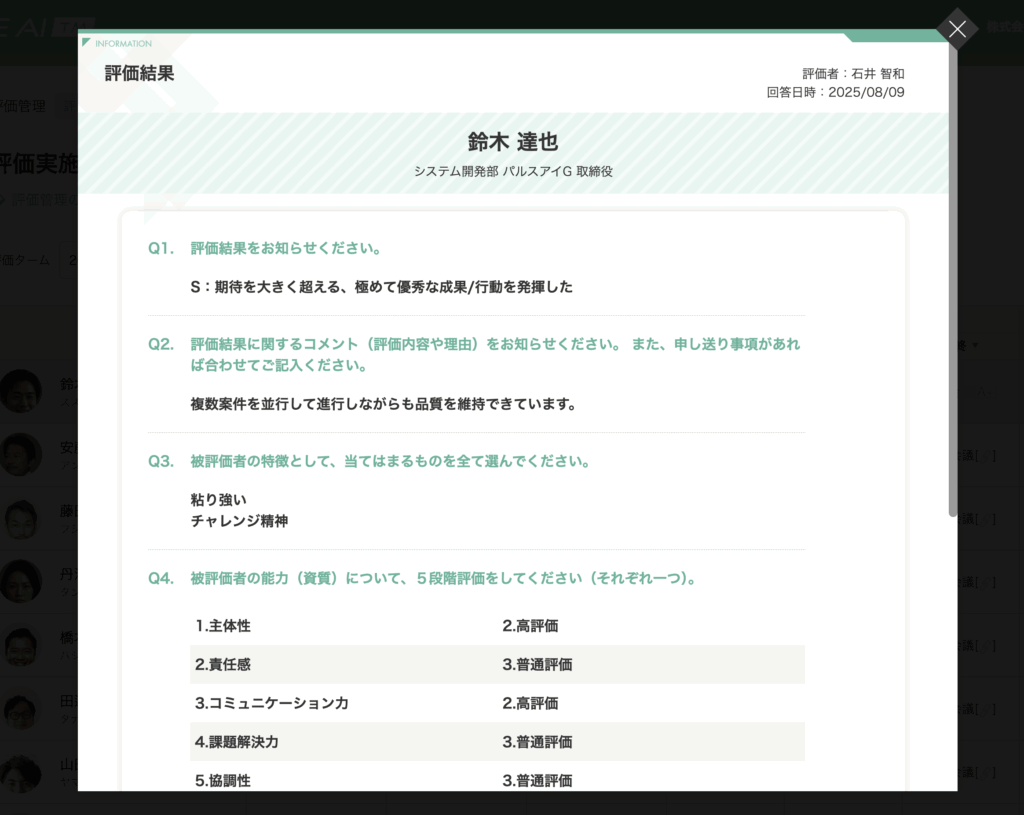Click the Q2 question about 評価結果に関するコメント
The height and width of the screenshot is (815, 1024).
click(495, 355)
